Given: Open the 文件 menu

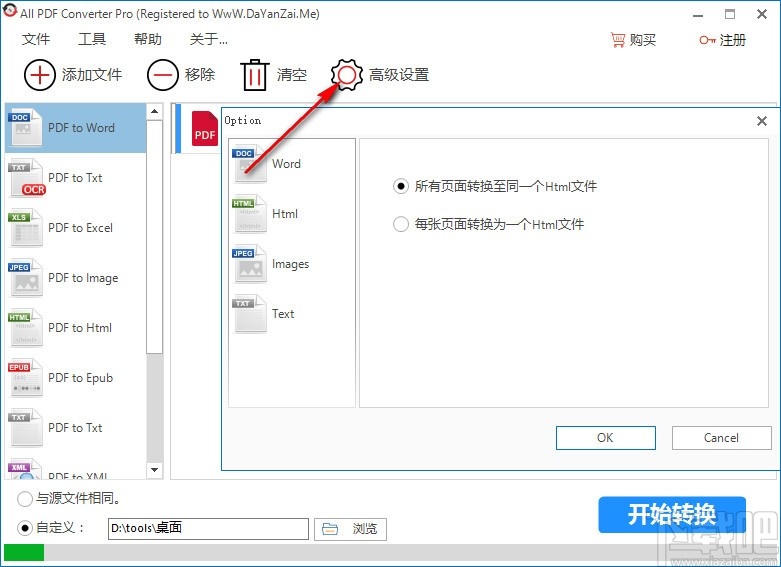Looking at the screenshot, I should (36, 39).
